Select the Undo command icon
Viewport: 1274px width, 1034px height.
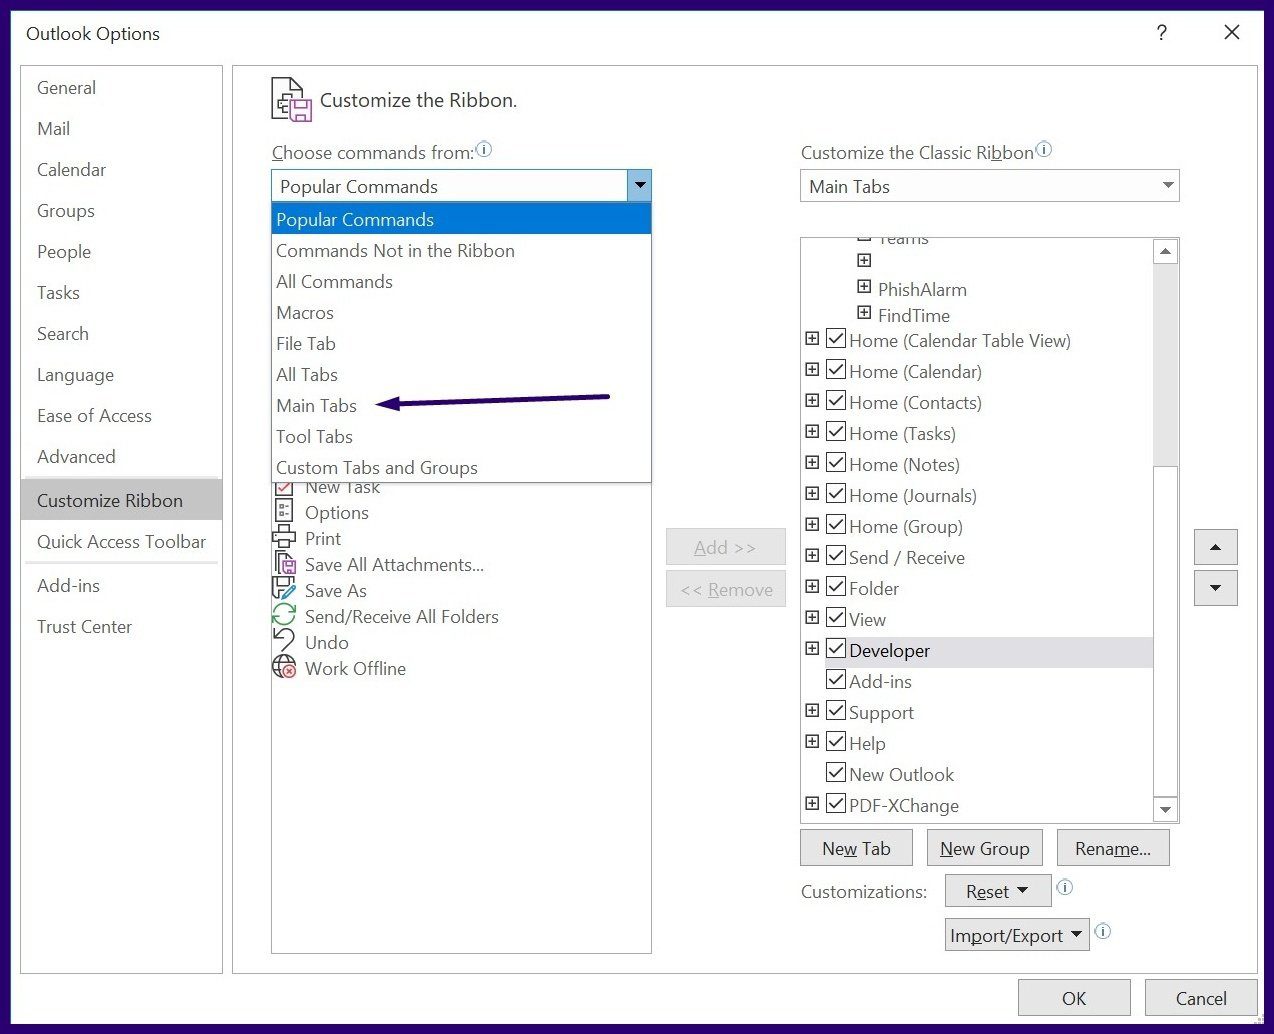click(x=284, y=642)
